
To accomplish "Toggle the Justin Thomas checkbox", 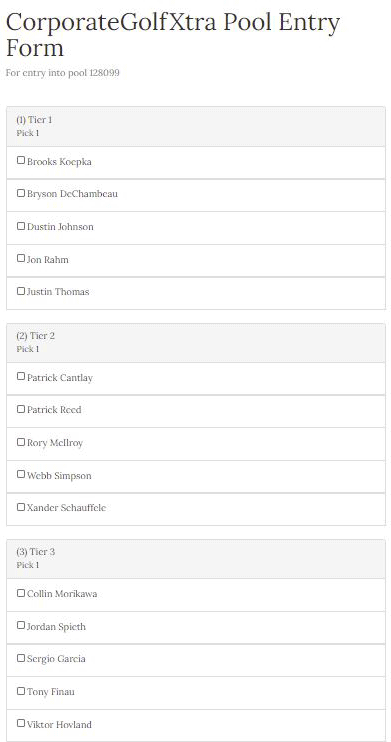I will [21, 291].
